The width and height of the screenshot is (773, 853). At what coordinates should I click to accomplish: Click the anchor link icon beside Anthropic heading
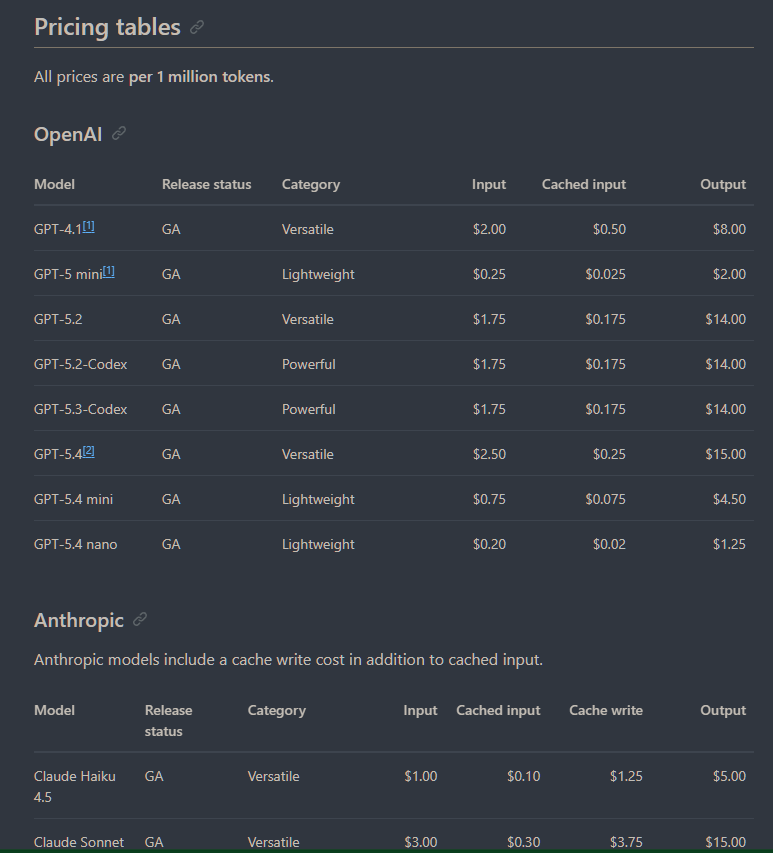[140, 620]
